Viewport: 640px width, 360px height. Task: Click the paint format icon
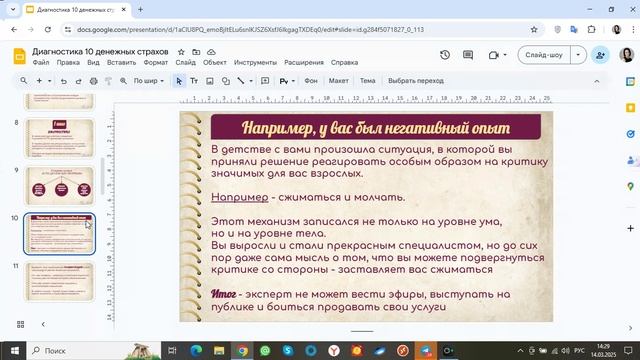108,81
